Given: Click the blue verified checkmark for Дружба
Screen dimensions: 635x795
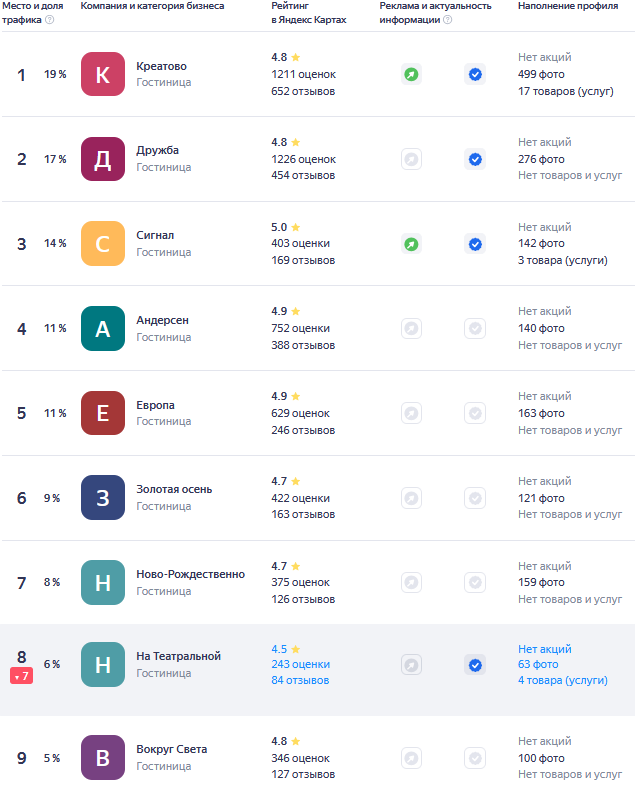Looking at the screenshot, I should point(475,159).
